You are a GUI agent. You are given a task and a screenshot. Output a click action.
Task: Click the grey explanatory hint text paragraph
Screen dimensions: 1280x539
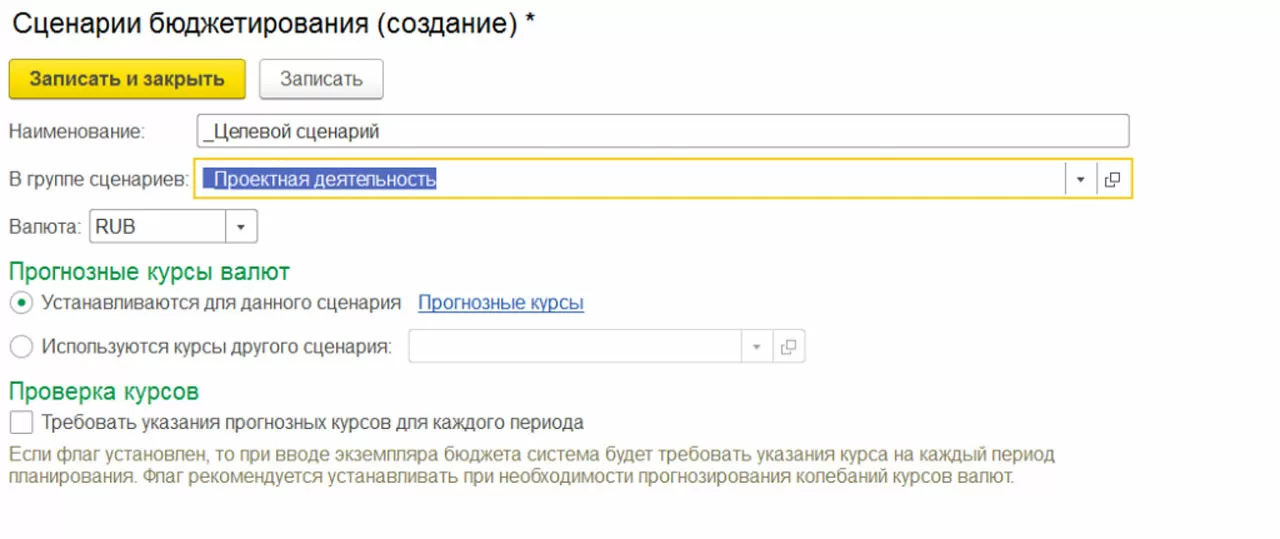click(530, 466)
